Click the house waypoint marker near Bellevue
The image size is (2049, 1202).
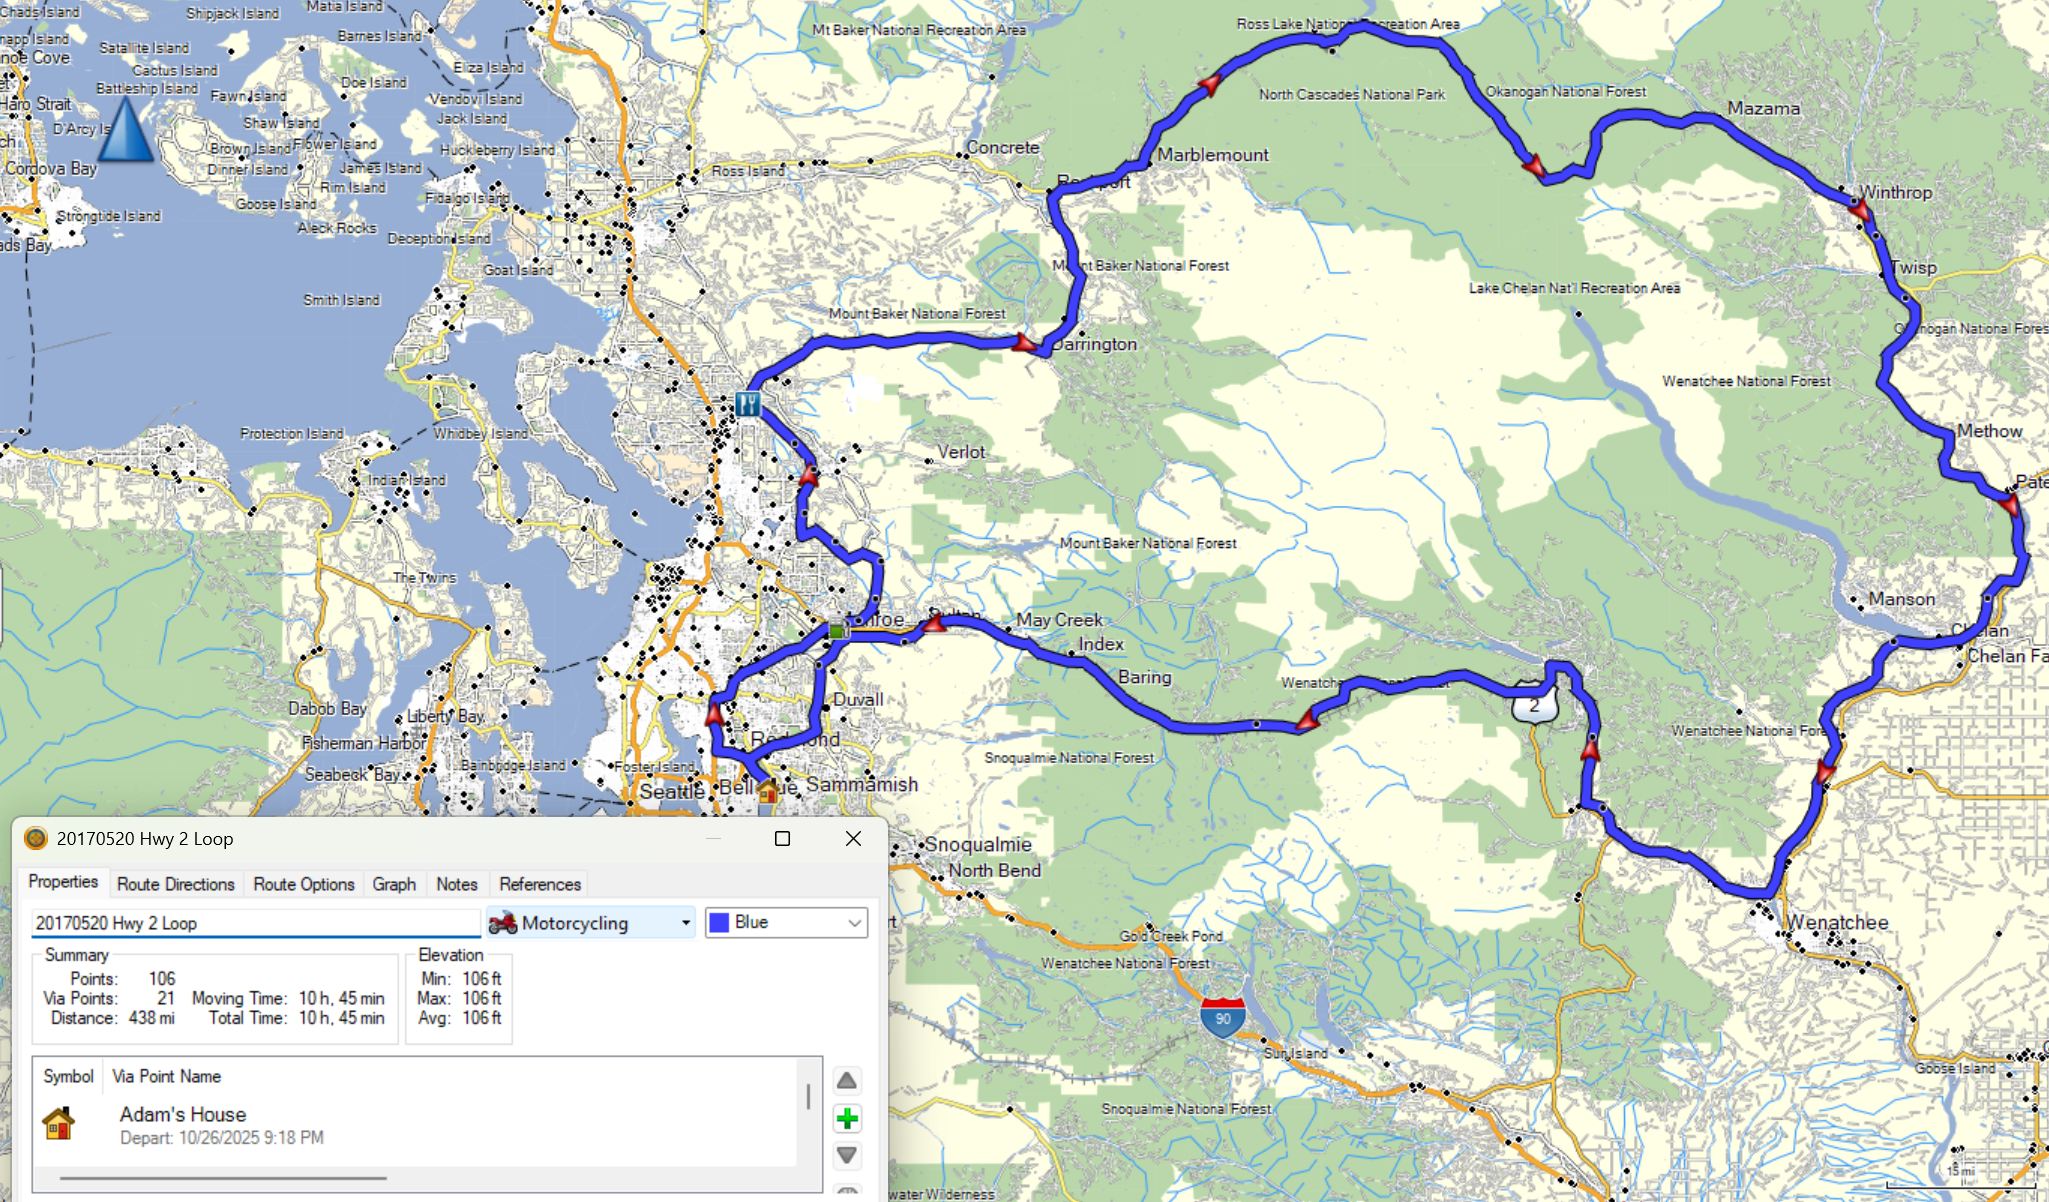tap(768, 792)
